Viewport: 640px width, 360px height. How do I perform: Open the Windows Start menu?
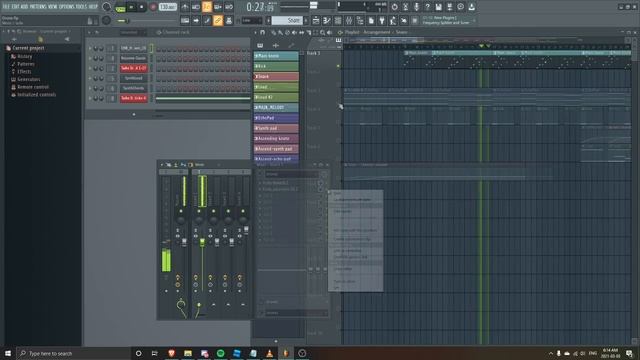[x=7, y=353]
